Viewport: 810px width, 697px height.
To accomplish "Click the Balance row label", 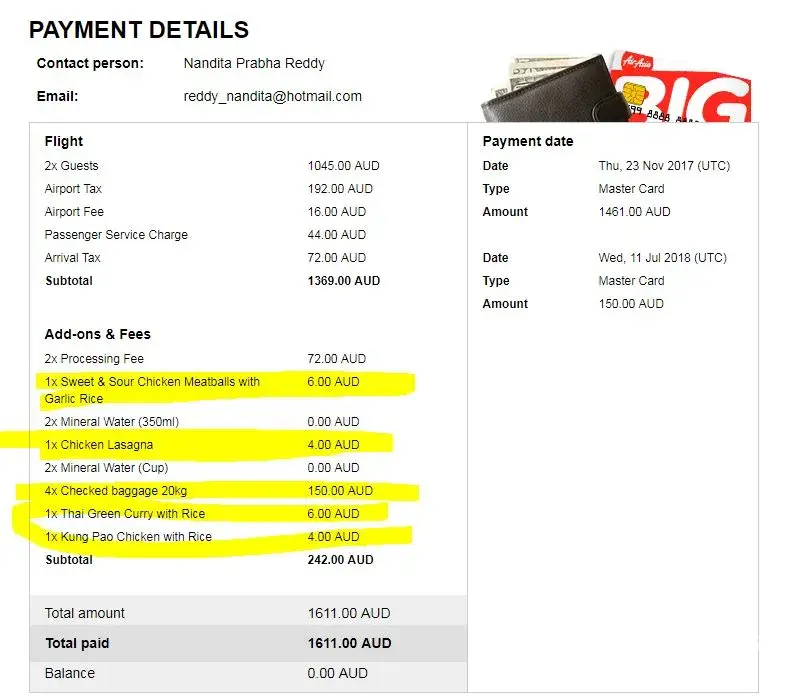I will pyautogui.click(x=70, y=673).
